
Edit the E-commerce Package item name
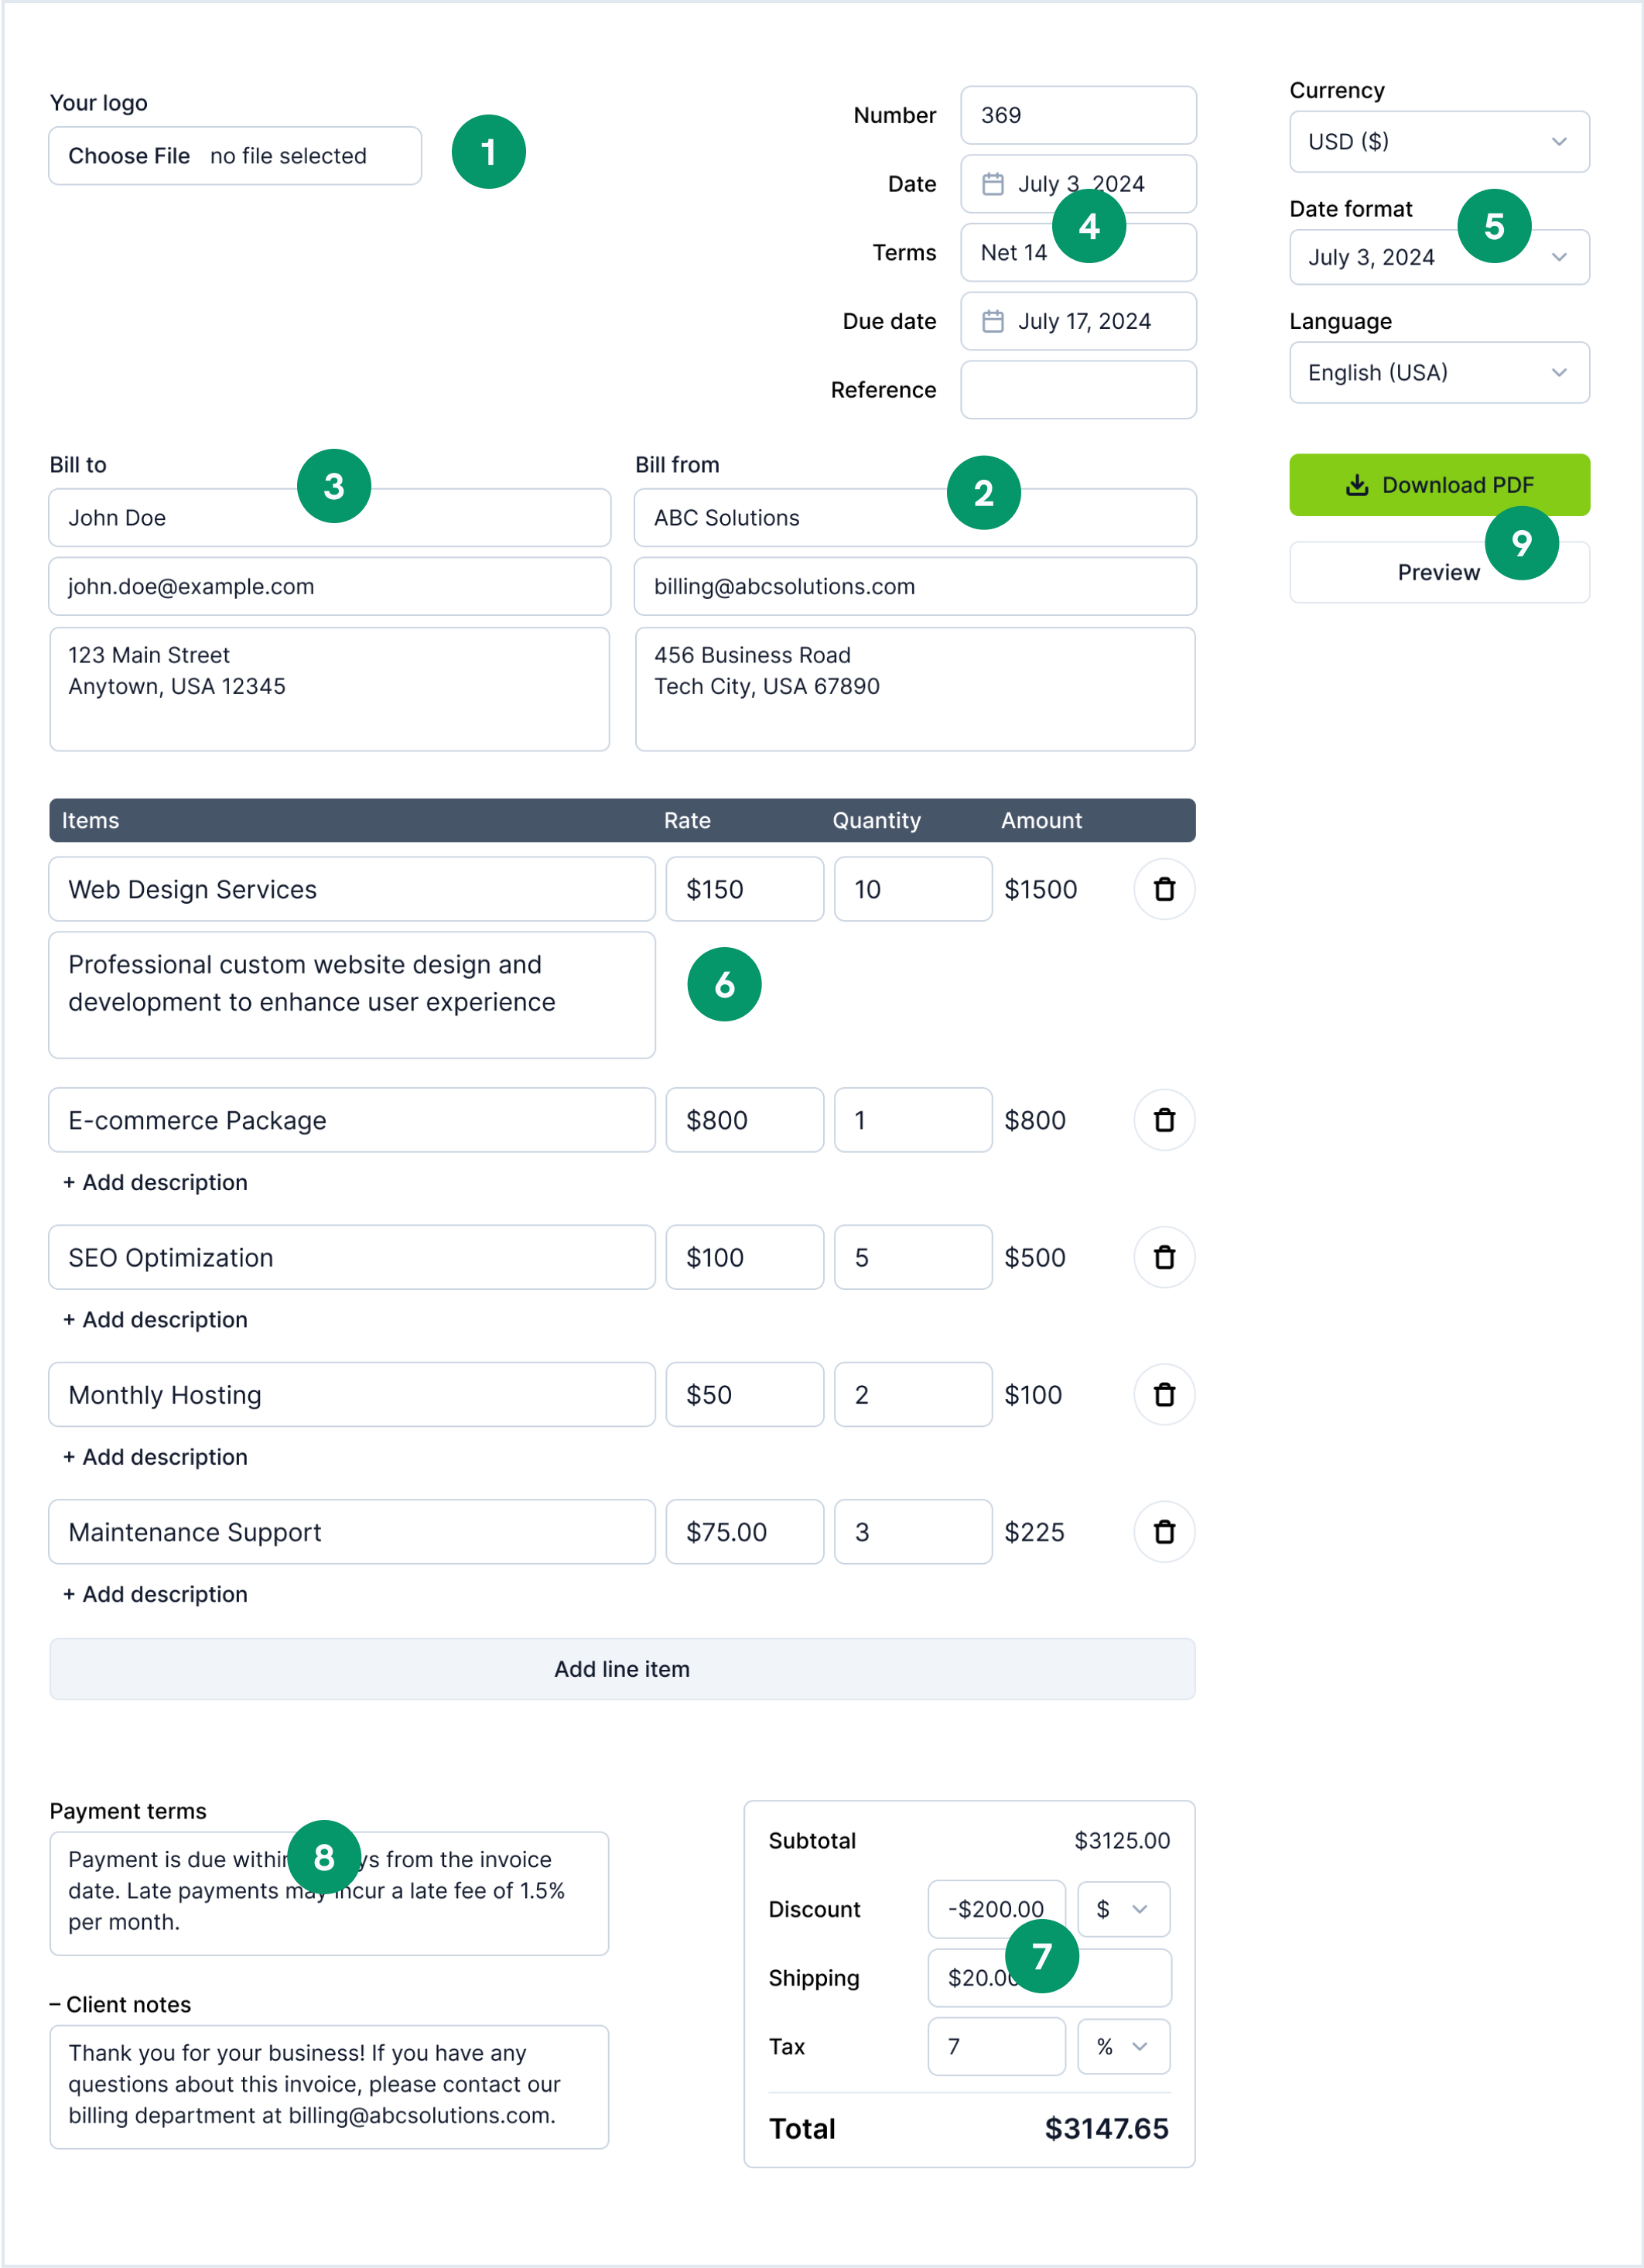[x=352, y=1120]
